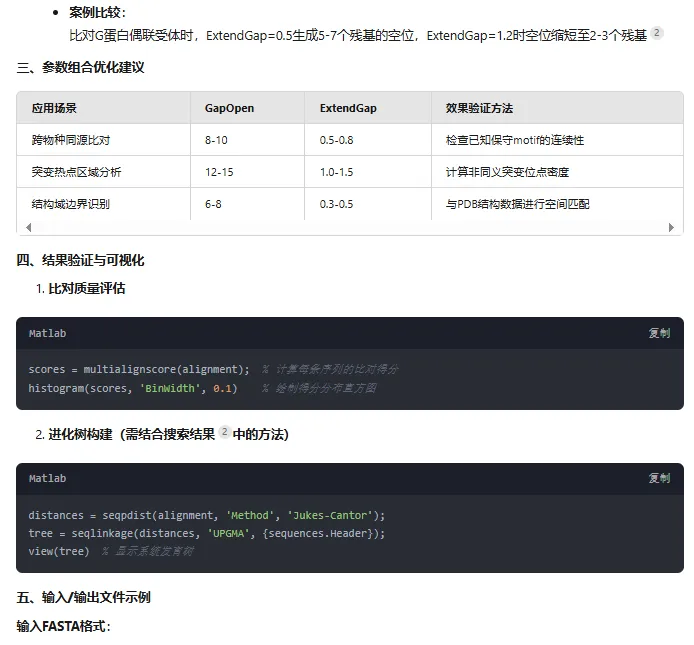
Task: Open citation badge in 进化树构建 heading
Action: (x=224, y=432)
